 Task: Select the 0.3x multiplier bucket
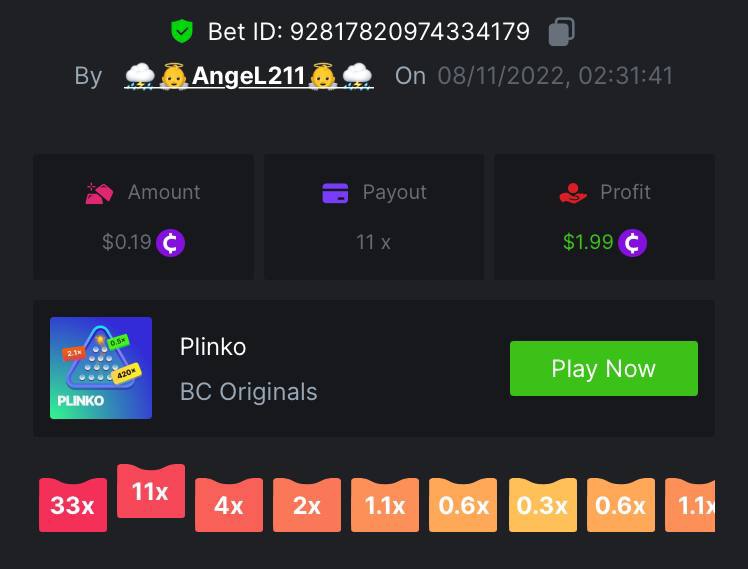542,505
